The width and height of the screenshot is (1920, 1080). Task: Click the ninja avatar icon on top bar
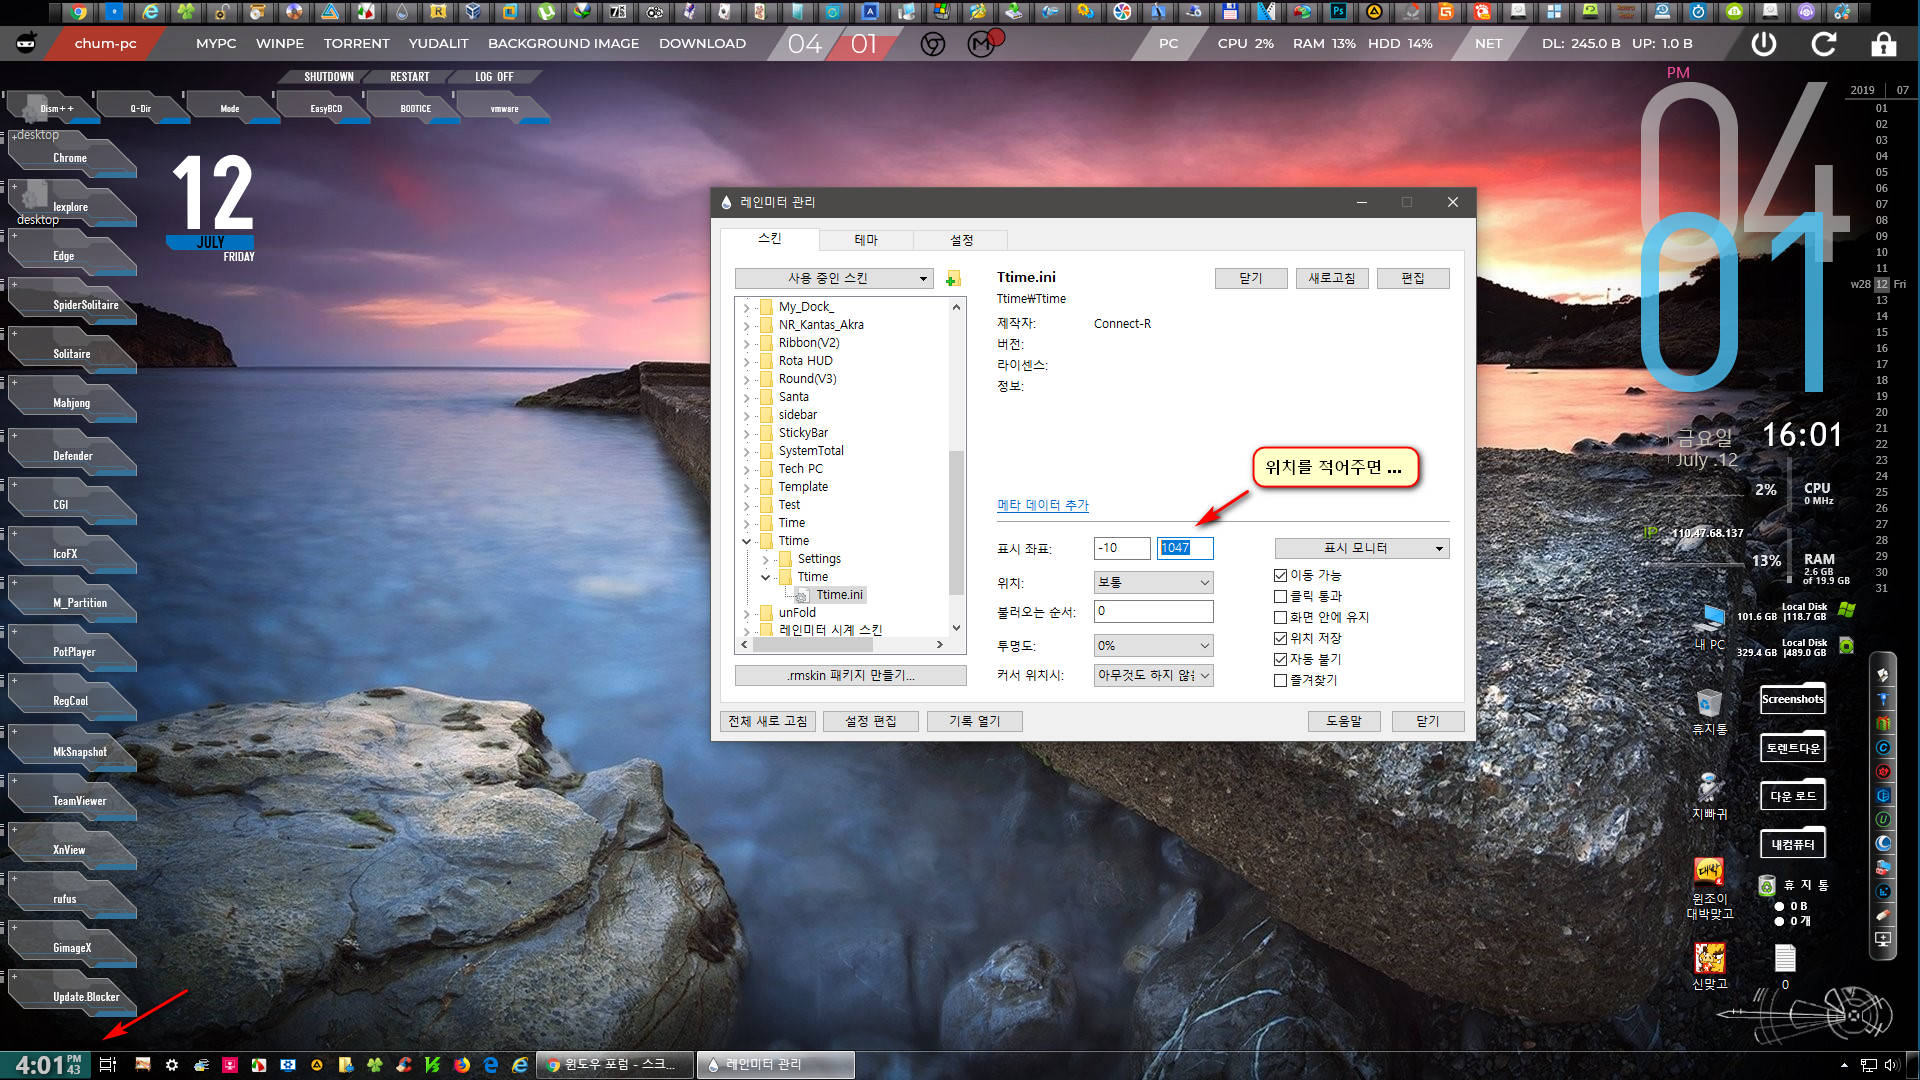(x=26, y=43)
